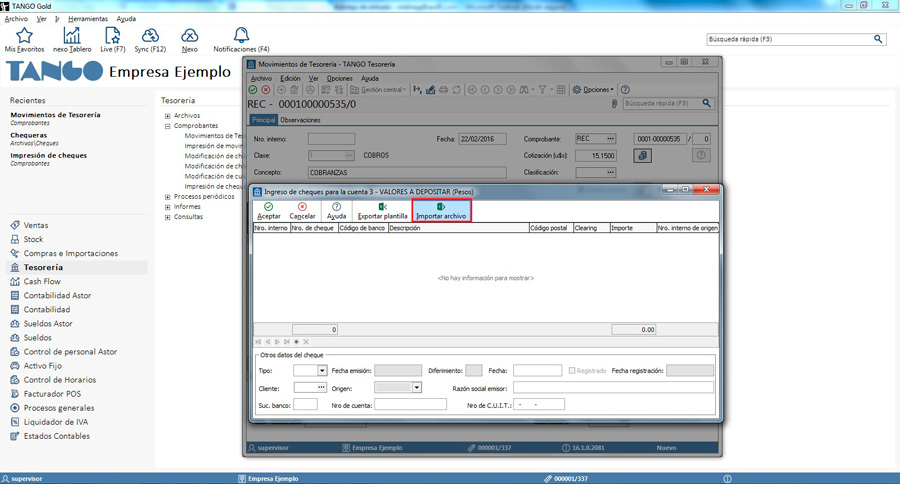Screen dimensions: 900x484
Task: Open the Cash Flow module
Action: click(x=42, y=281)
